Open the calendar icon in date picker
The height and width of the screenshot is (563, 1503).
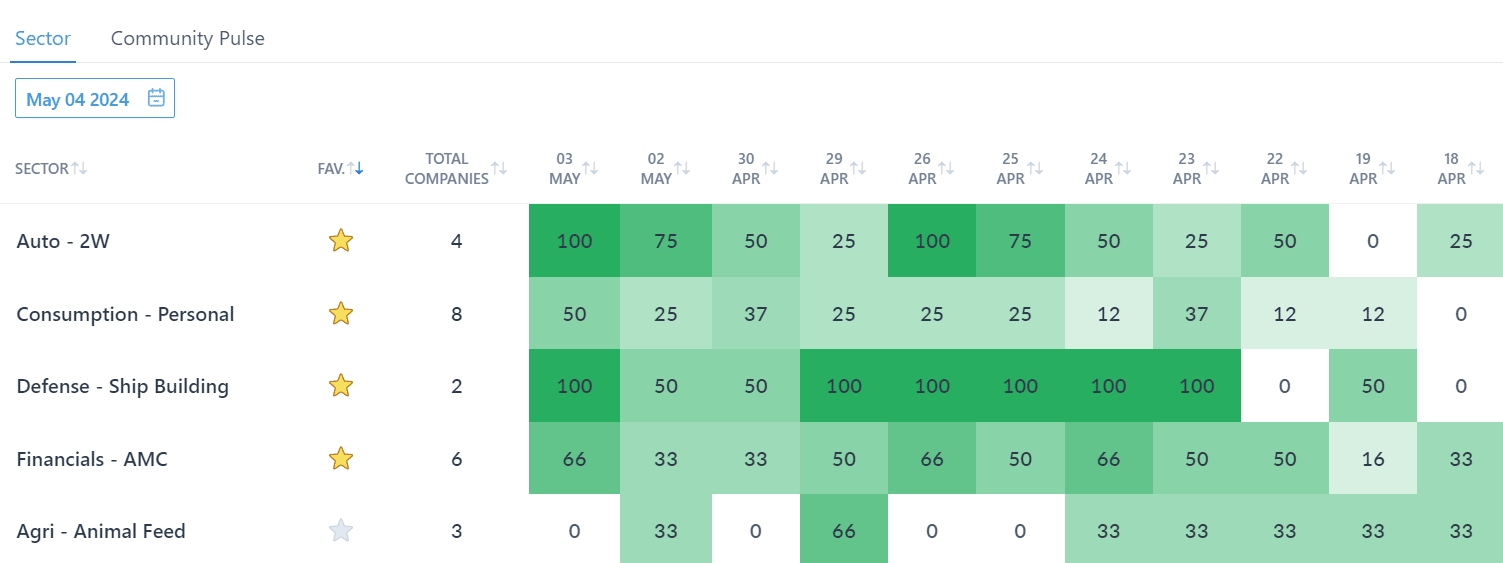point(156,98)
